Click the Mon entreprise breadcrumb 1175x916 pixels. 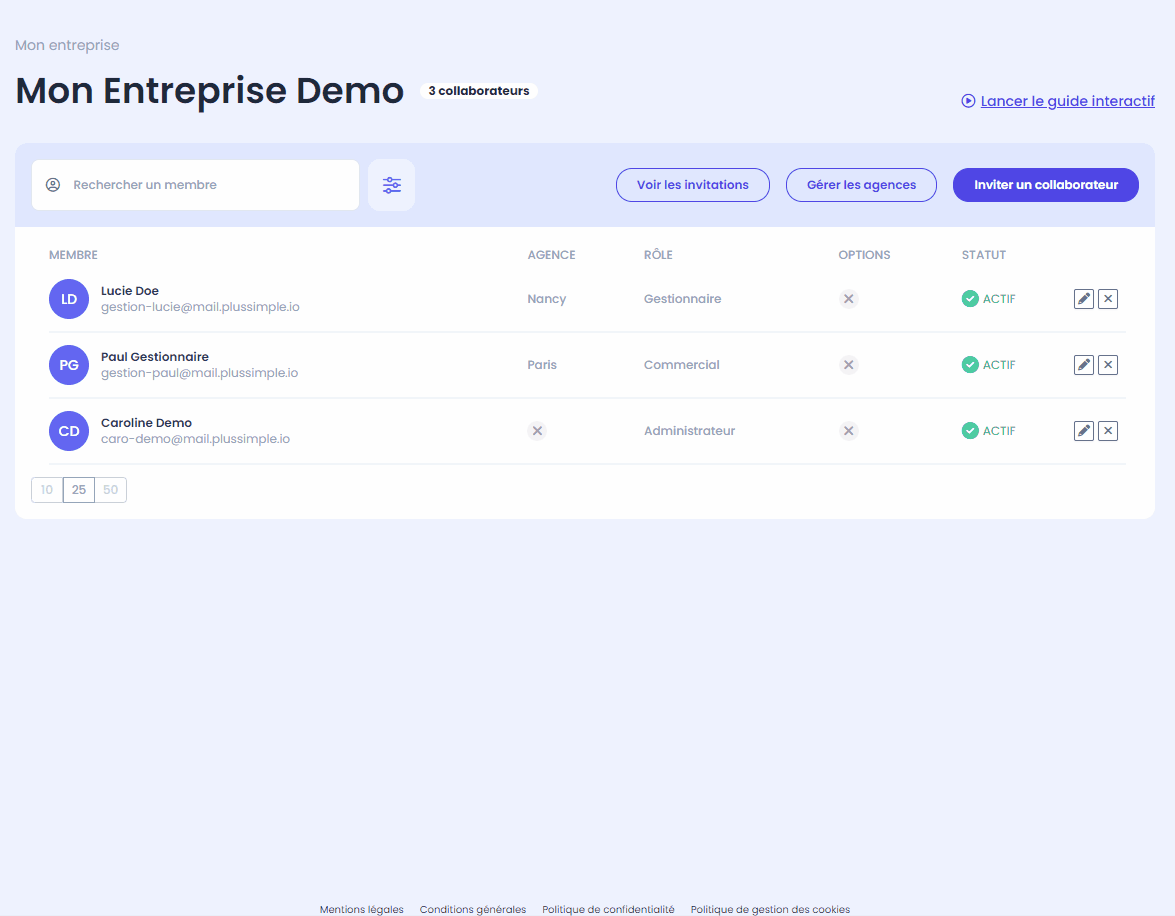click(67, 45)
